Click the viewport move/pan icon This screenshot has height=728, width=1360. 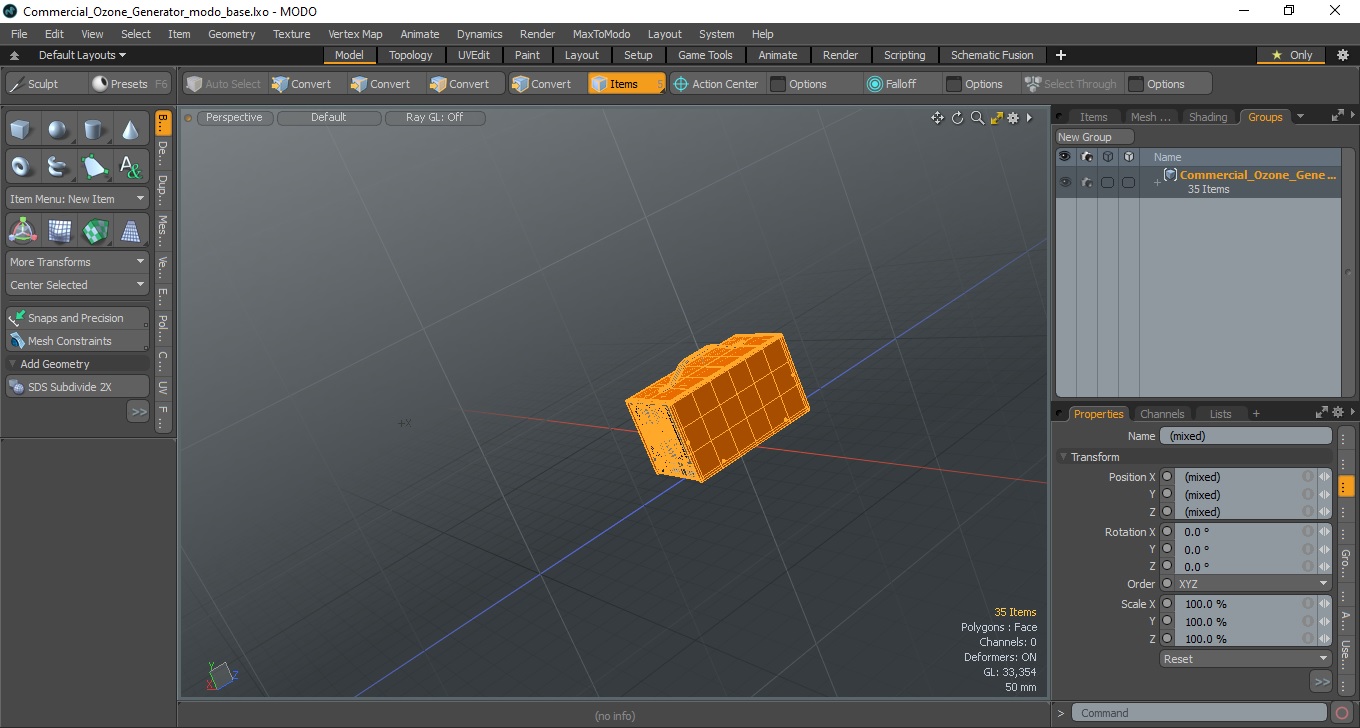pos(937,118)
